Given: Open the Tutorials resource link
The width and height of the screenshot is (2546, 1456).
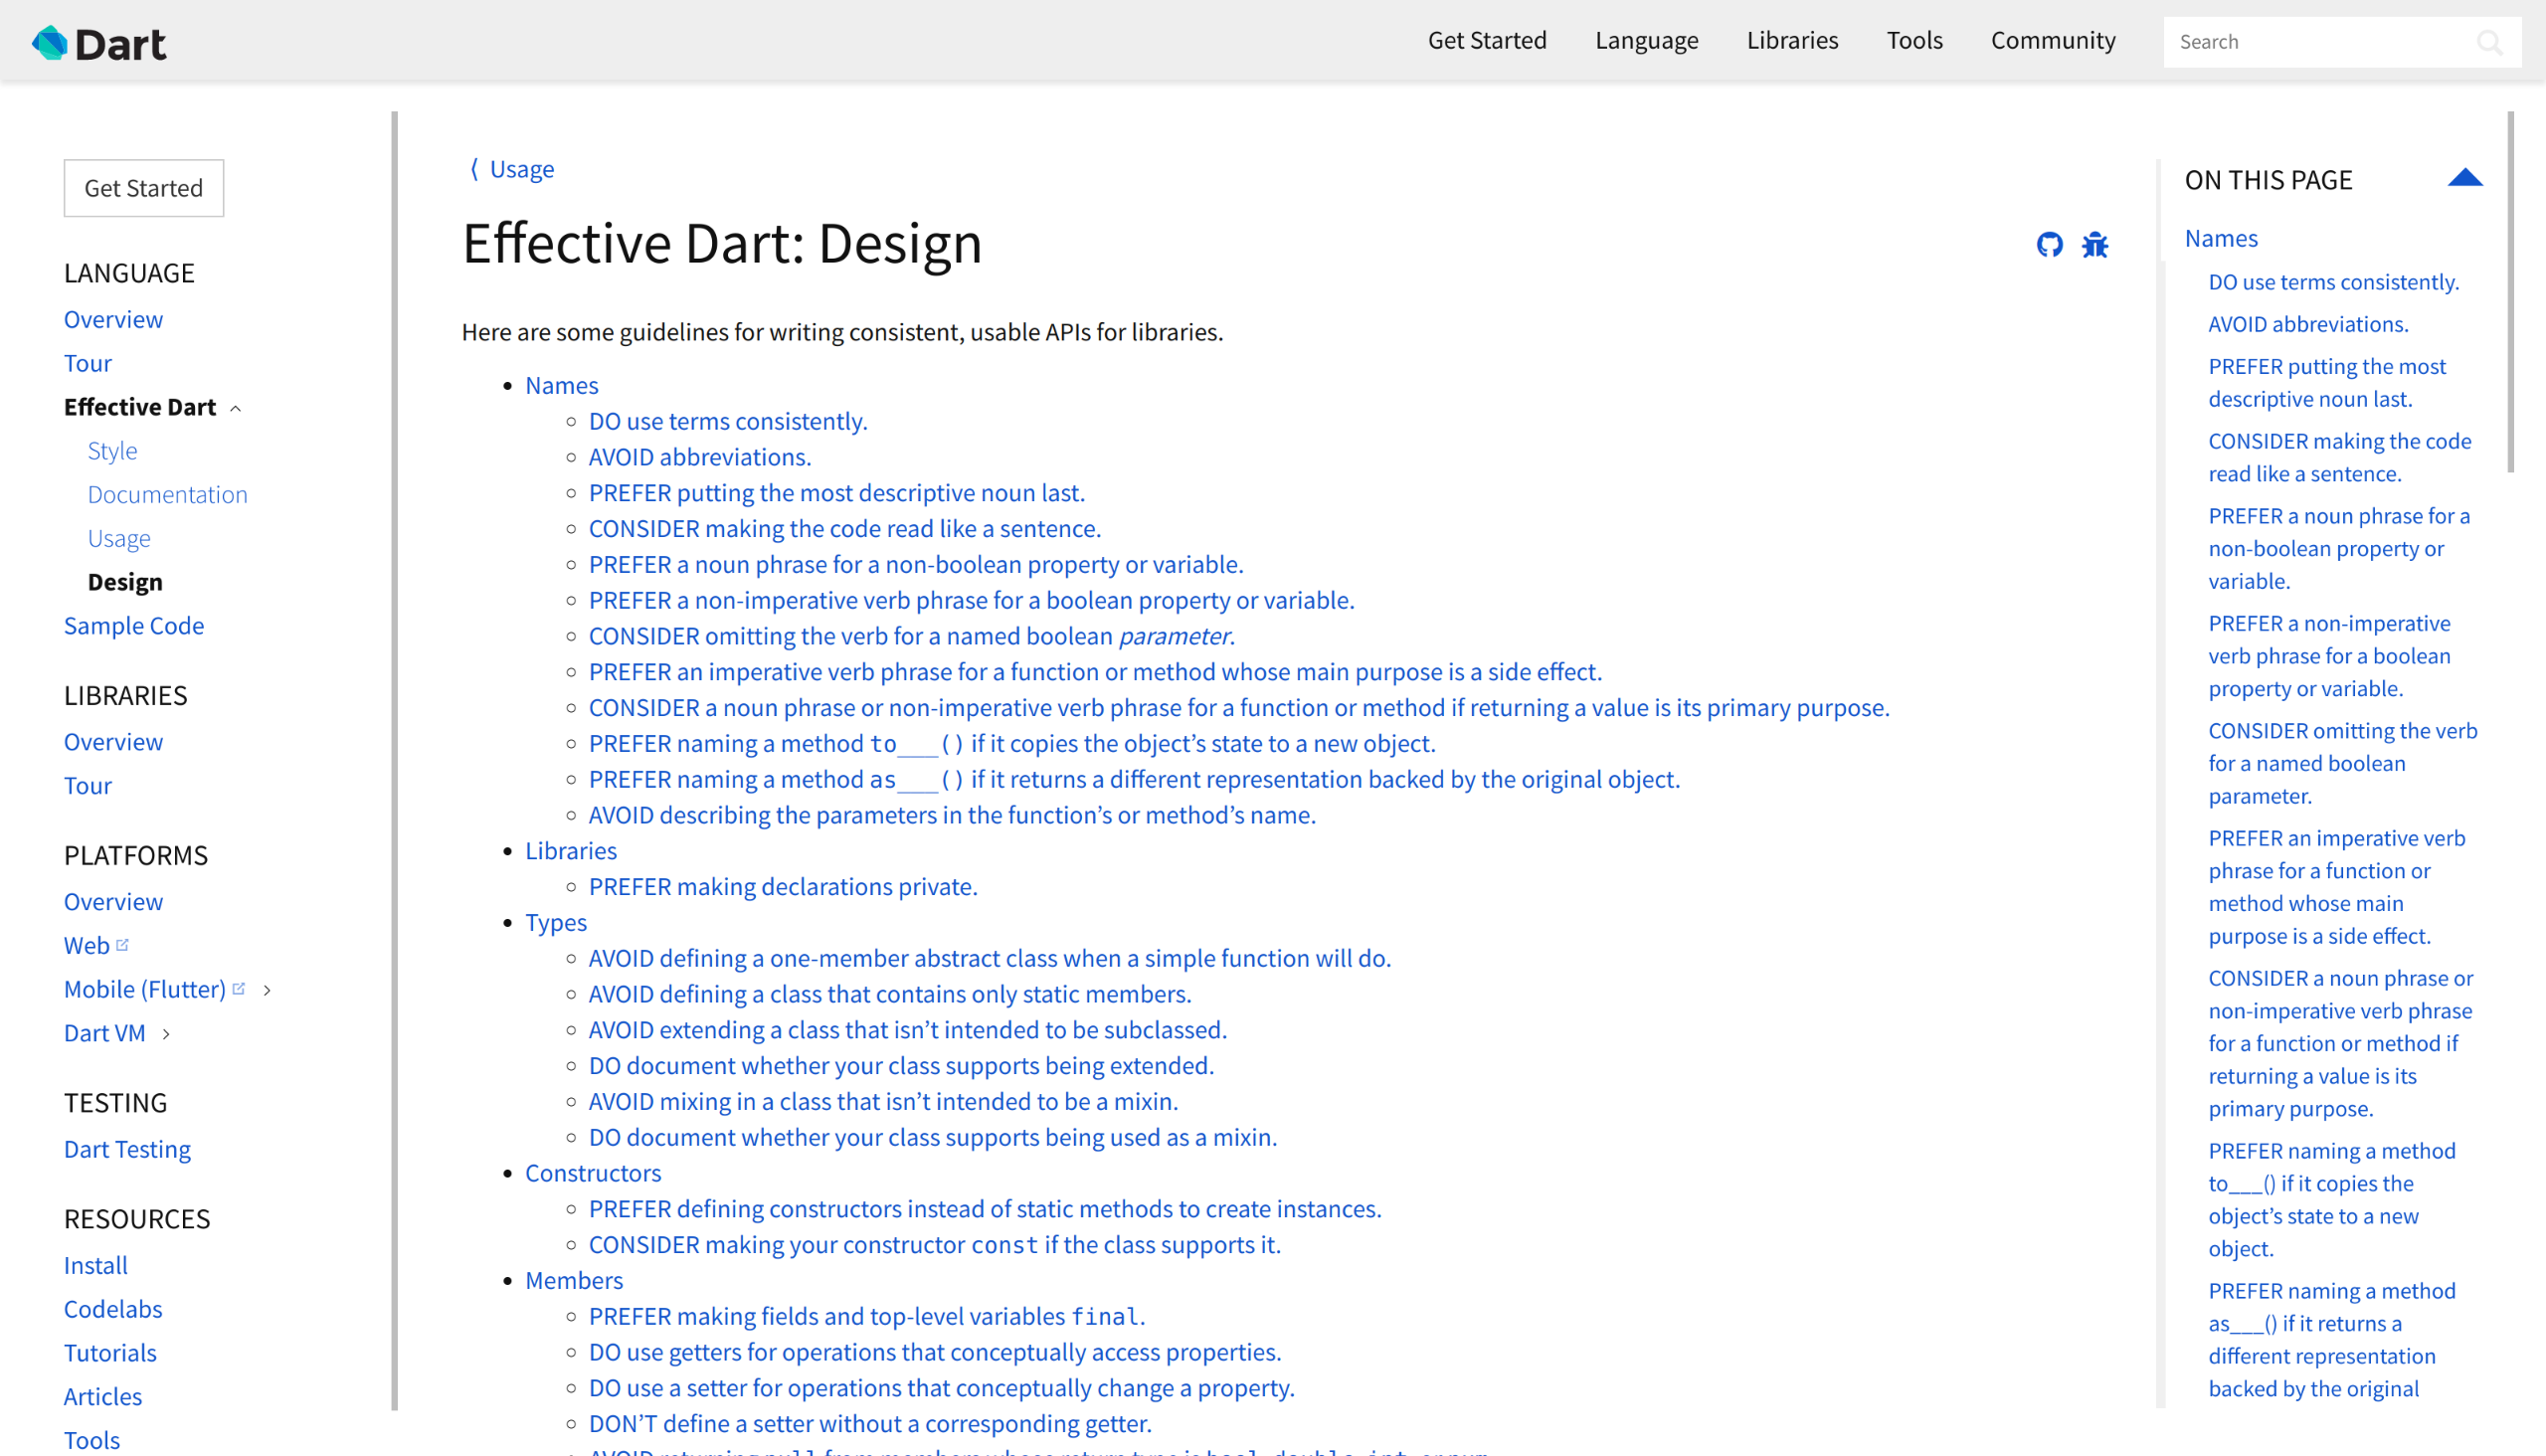Looking at the screenshot, I should (110, 1353).
